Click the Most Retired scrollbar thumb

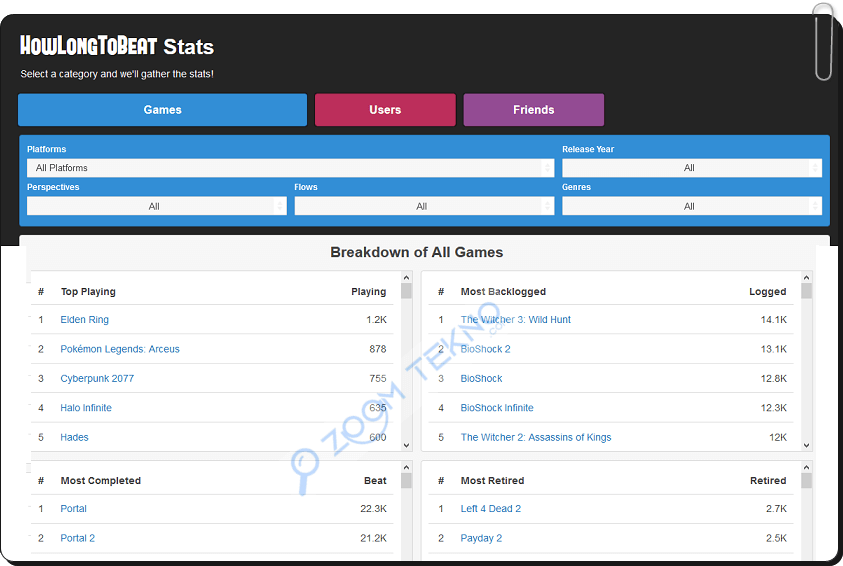point(806,481)
